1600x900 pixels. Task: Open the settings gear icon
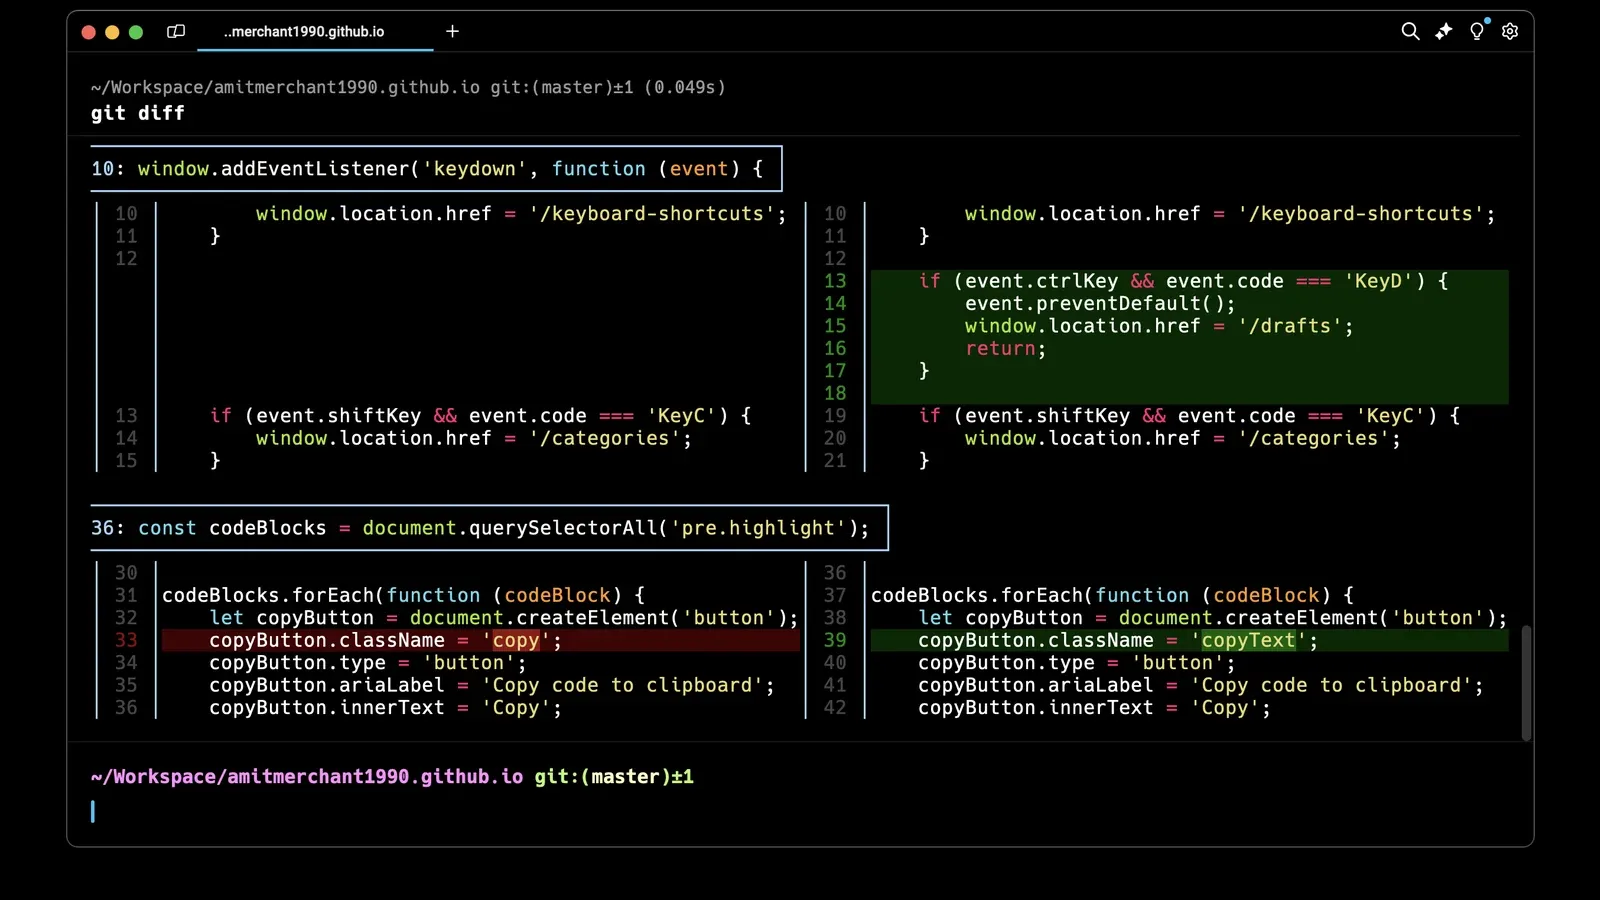tap(1510, 31)
